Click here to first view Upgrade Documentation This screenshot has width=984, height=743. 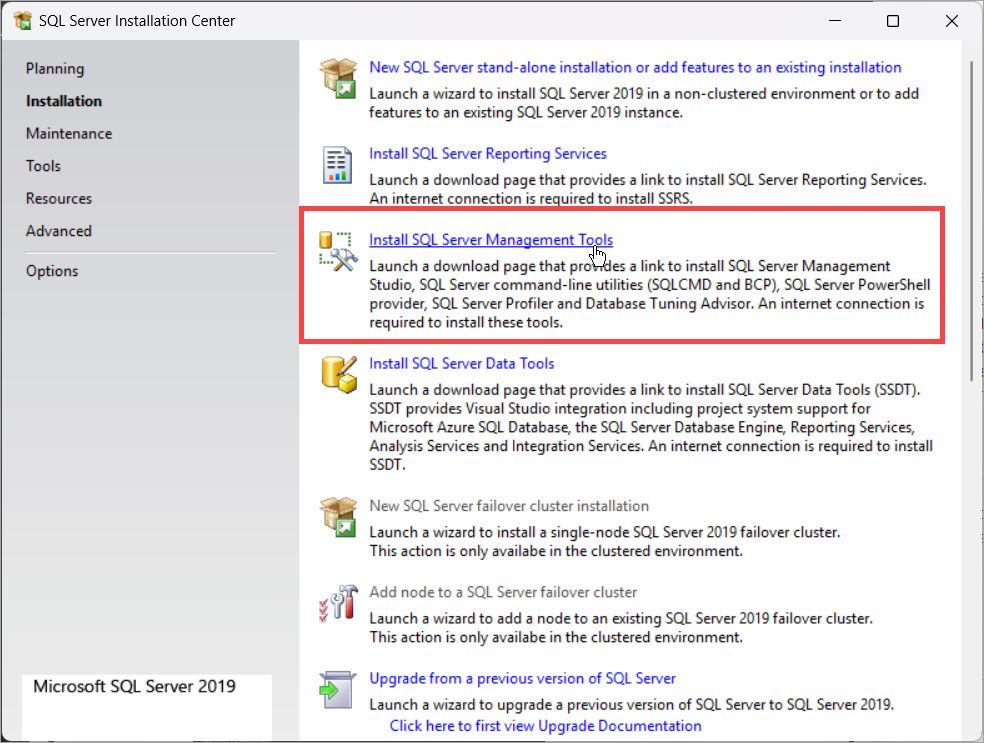(x=545, y=726)
